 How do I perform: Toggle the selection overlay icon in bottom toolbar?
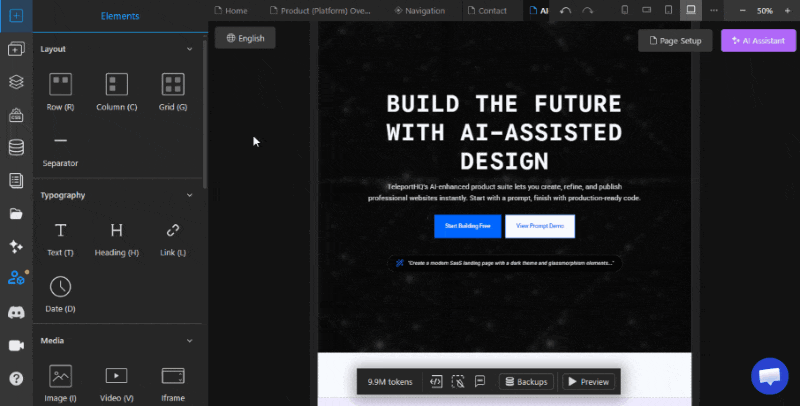458,381
